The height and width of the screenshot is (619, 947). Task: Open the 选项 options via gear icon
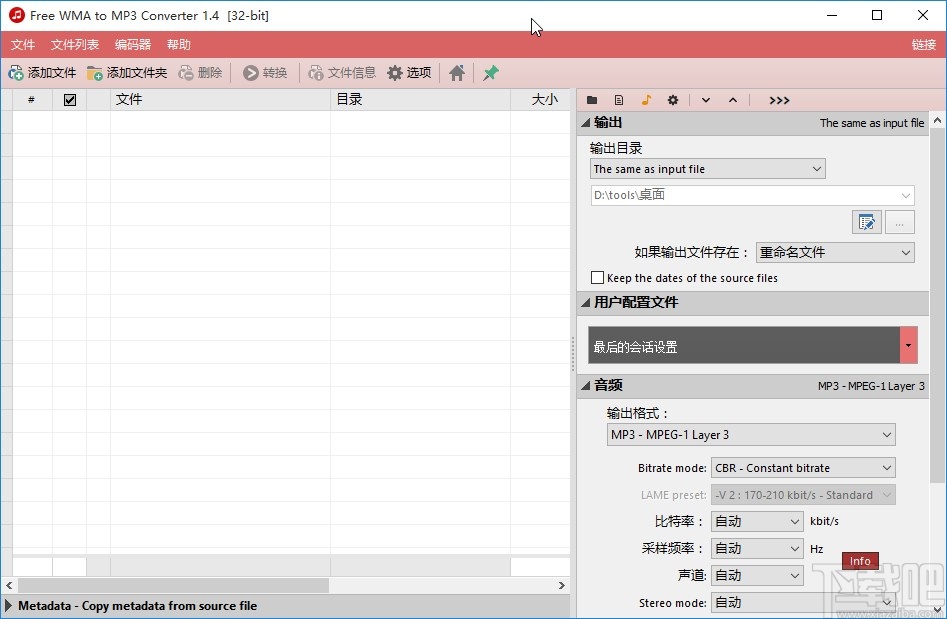[x=395, y=72]
